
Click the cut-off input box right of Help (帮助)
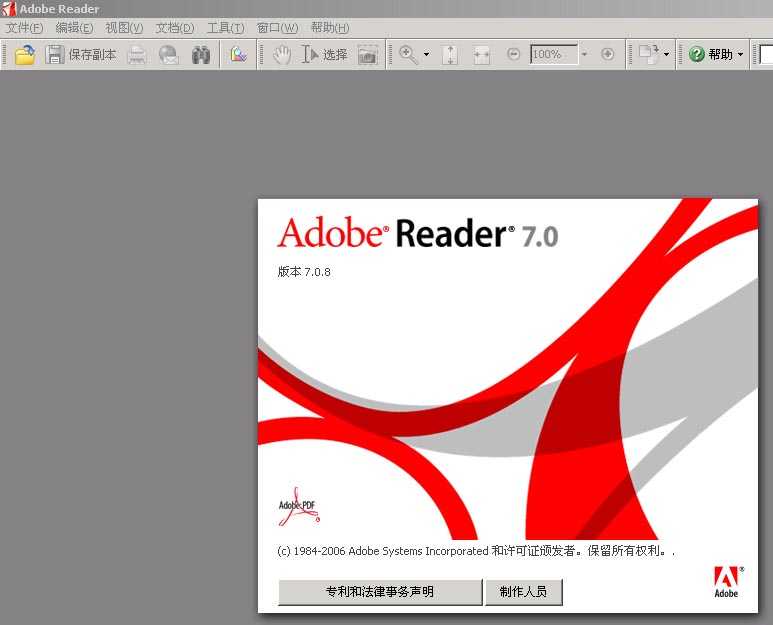pyautogui.click(x=766, y=54)
